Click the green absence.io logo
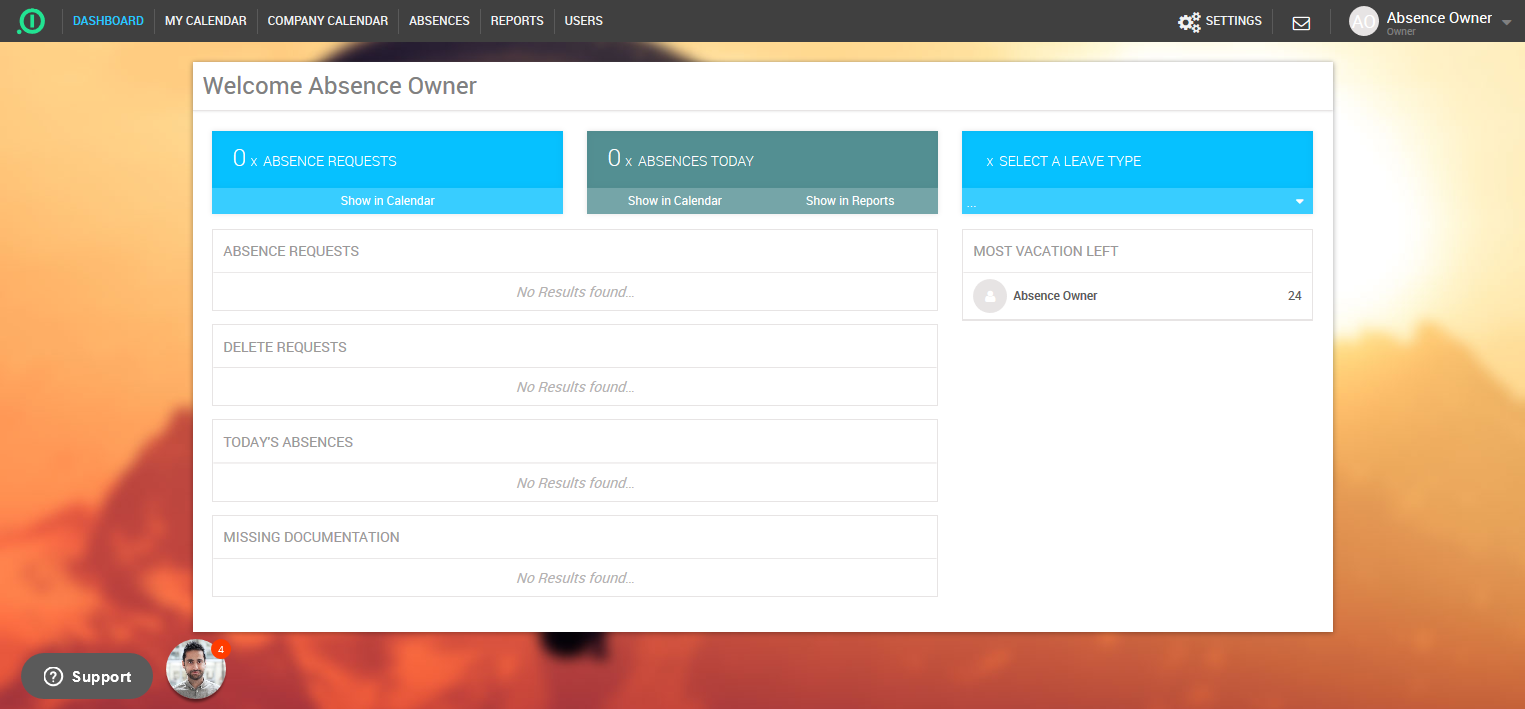The height and width of the screenshot is (709, 1525). pyautogui.click(x=31, y=21)
